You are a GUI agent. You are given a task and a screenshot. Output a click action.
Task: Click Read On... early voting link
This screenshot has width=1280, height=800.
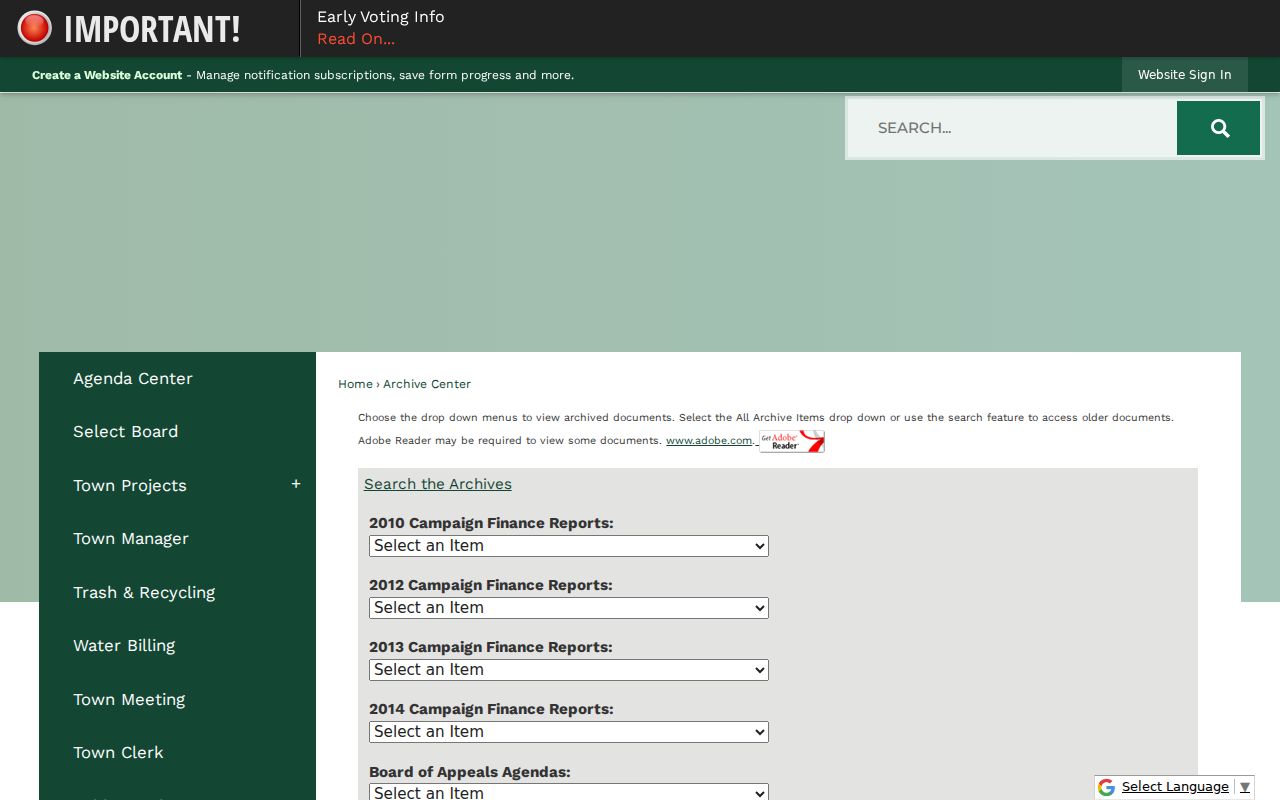coord(356,39)
